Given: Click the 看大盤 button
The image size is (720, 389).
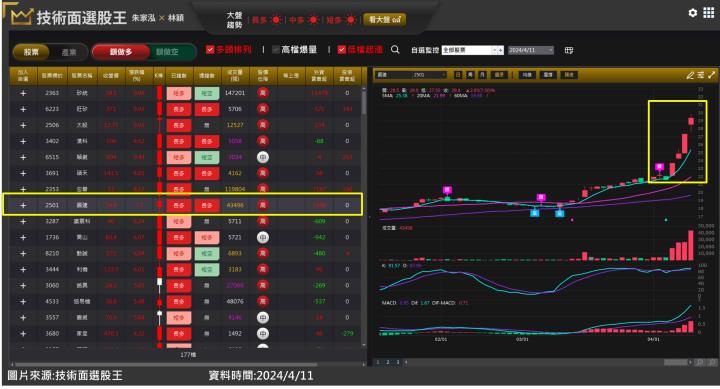Looking at the screenshot, I should [384, 19].
